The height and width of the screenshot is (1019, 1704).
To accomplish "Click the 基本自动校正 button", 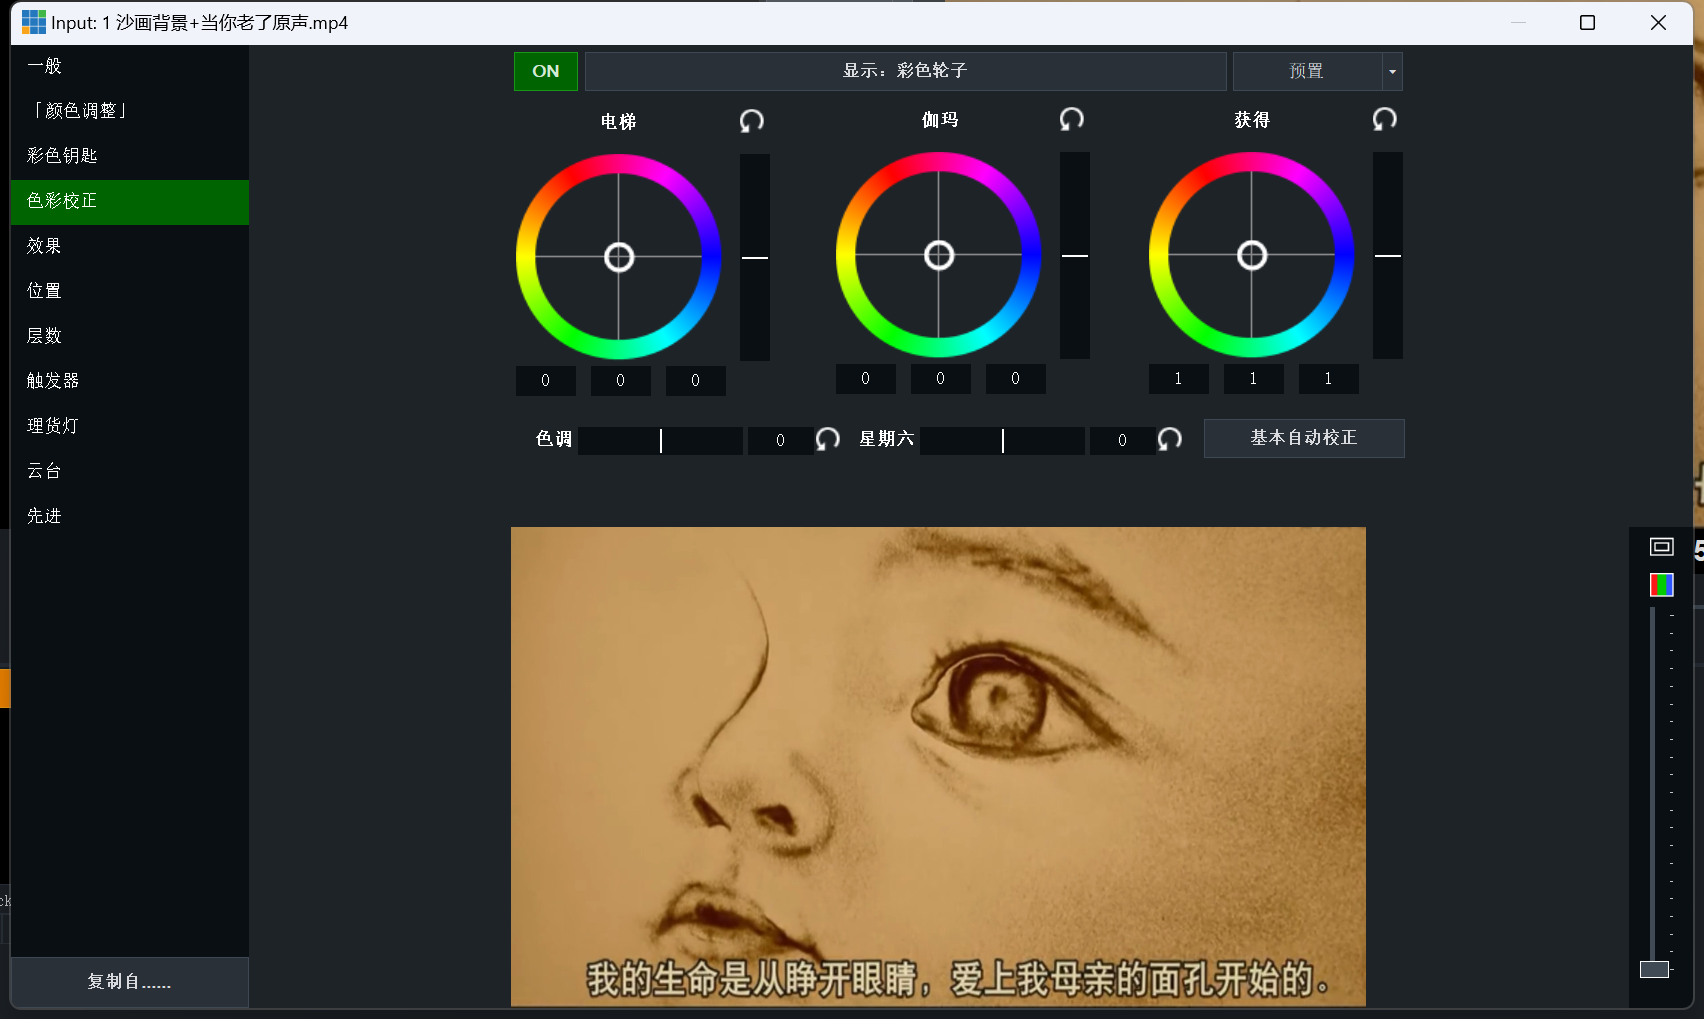I will tap(1303, 438).
